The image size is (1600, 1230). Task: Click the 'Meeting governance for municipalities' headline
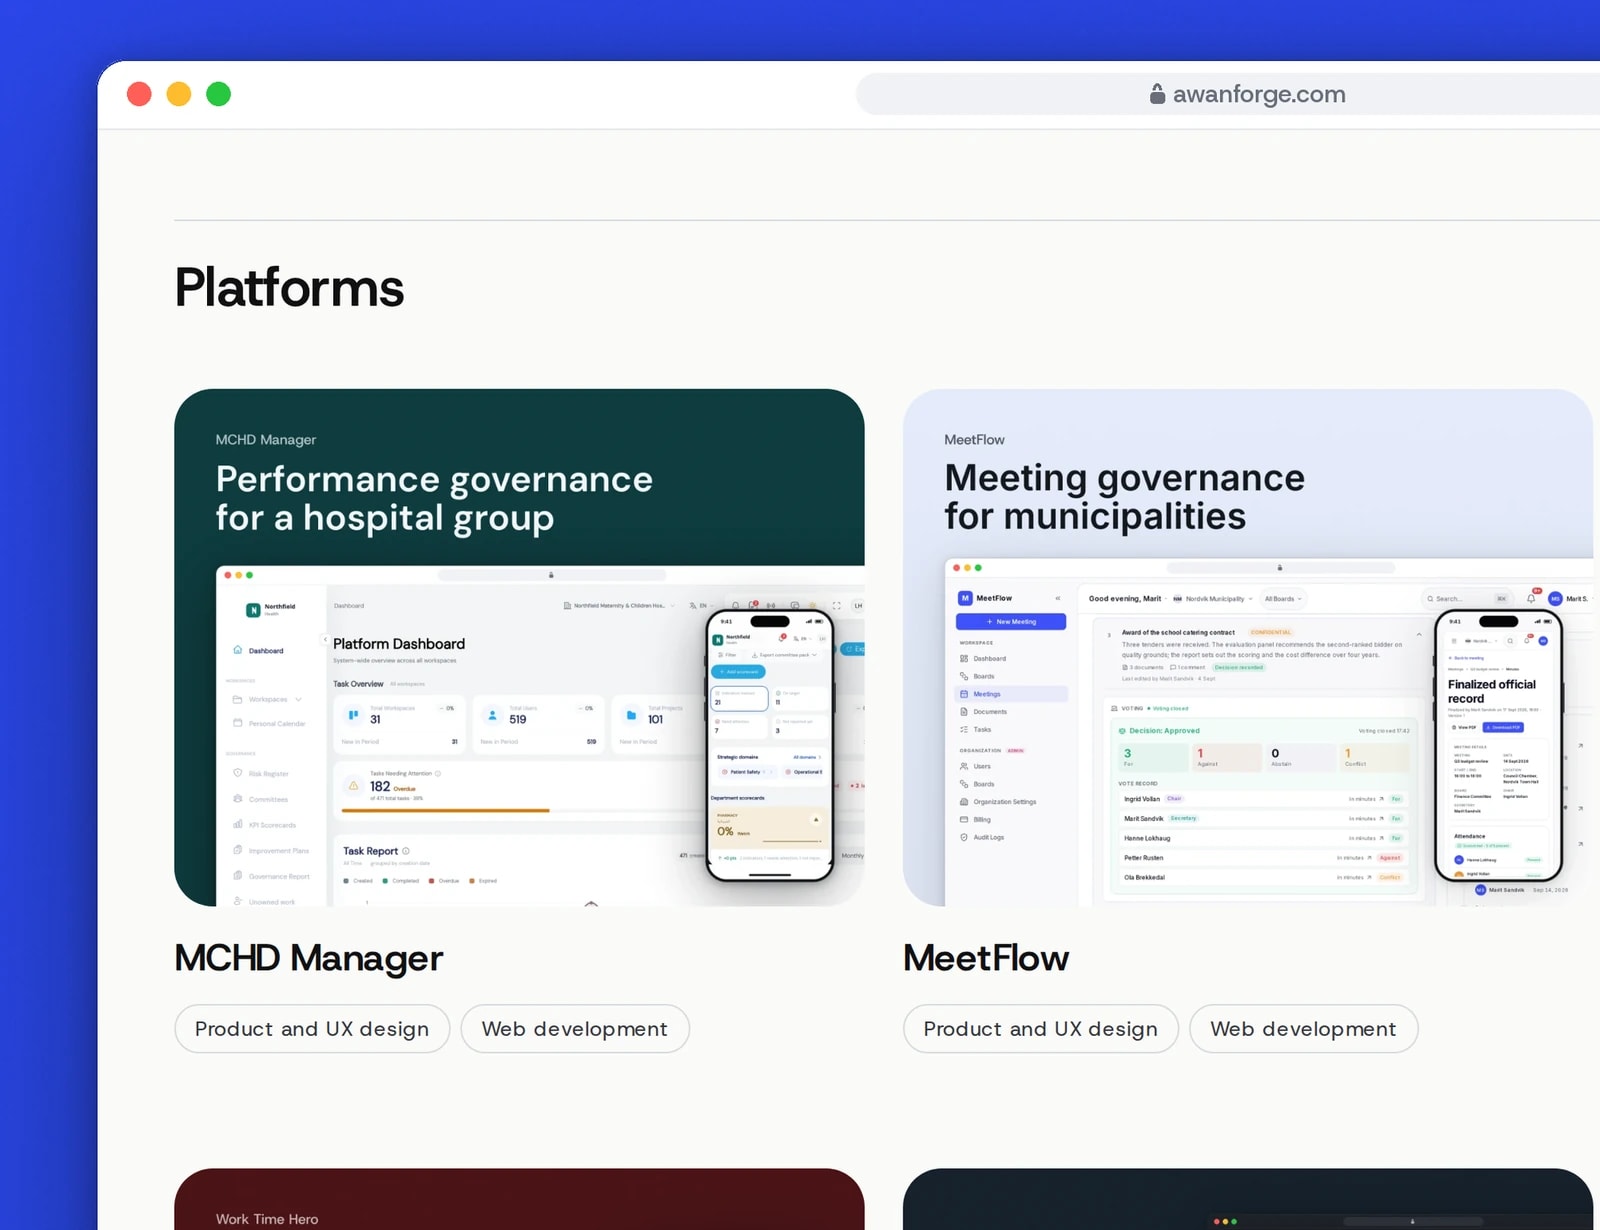[x=1124, y=497]
